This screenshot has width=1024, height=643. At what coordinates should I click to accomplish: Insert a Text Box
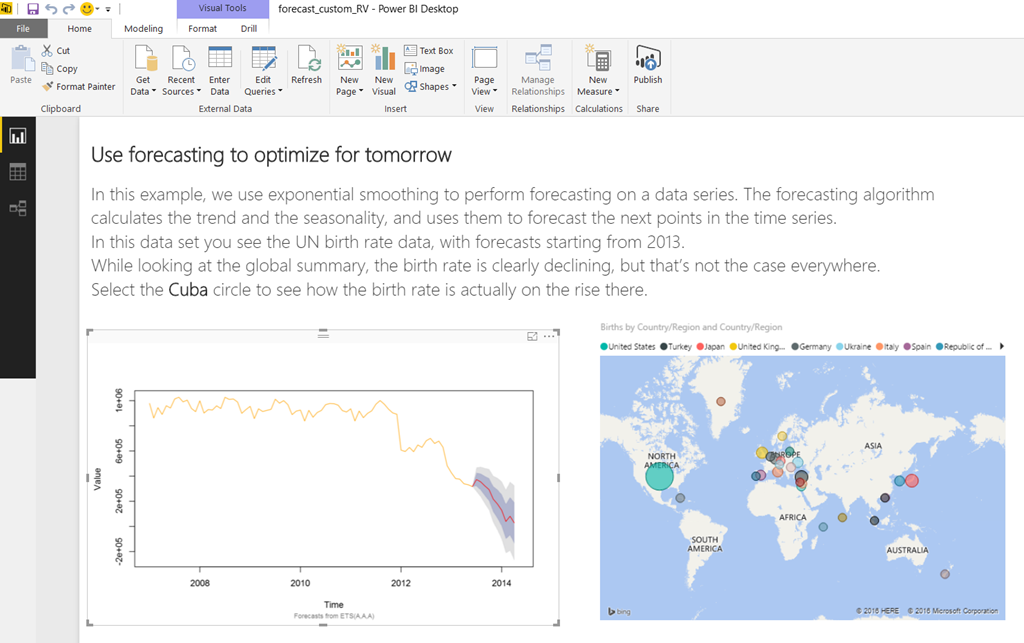pos(429,51)
